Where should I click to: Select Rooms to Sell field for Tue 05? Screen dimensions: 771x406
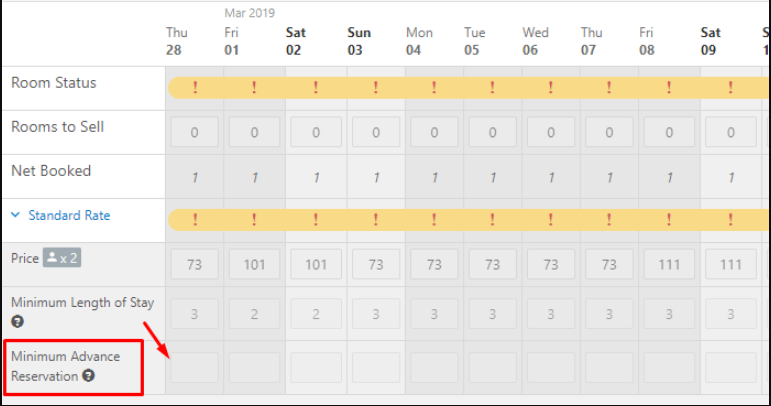point(492,132)
